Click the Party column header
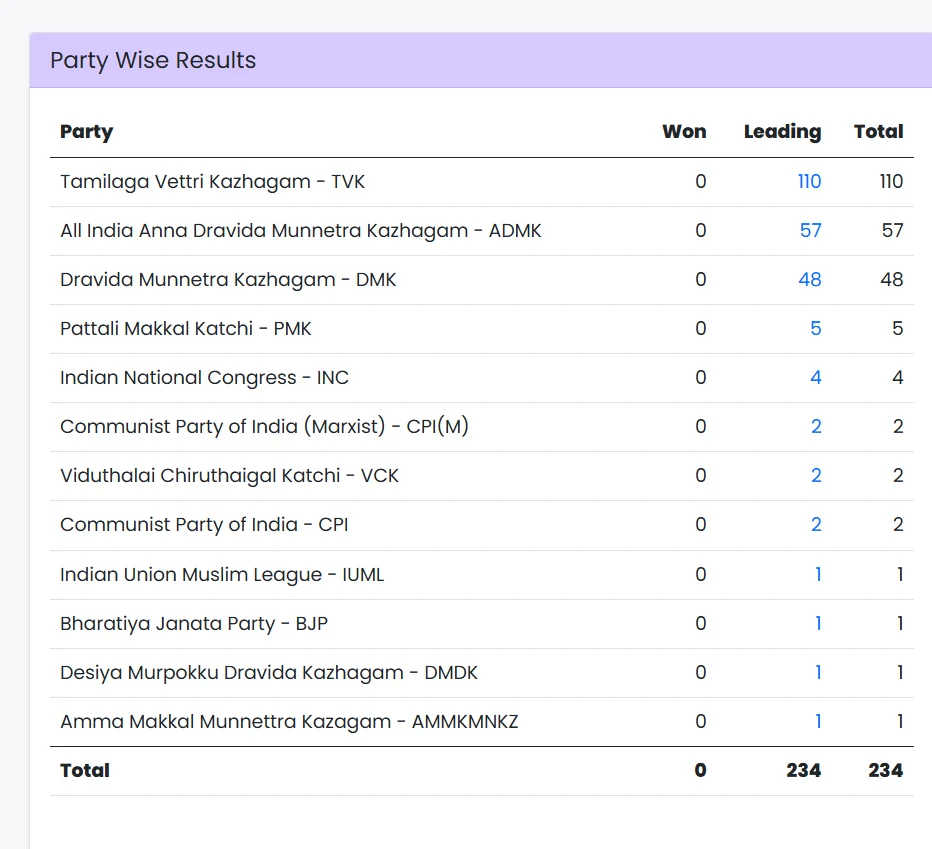Image resolution: width=932 pixels, height=849 pixels. 86,131
